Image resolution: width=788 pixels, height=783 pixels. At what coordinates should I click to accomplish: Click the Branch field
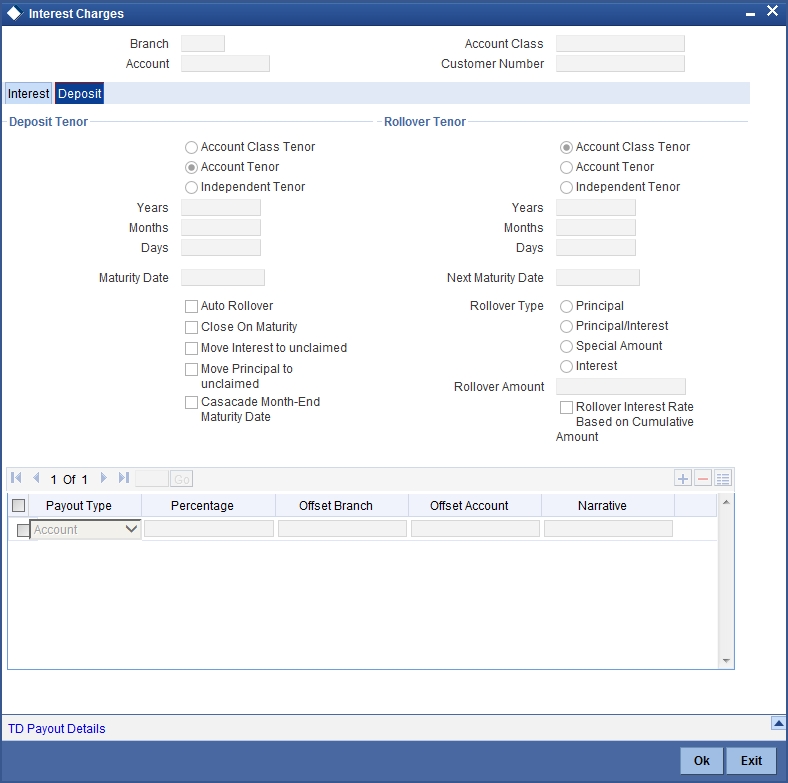click(x=203, y=44)
